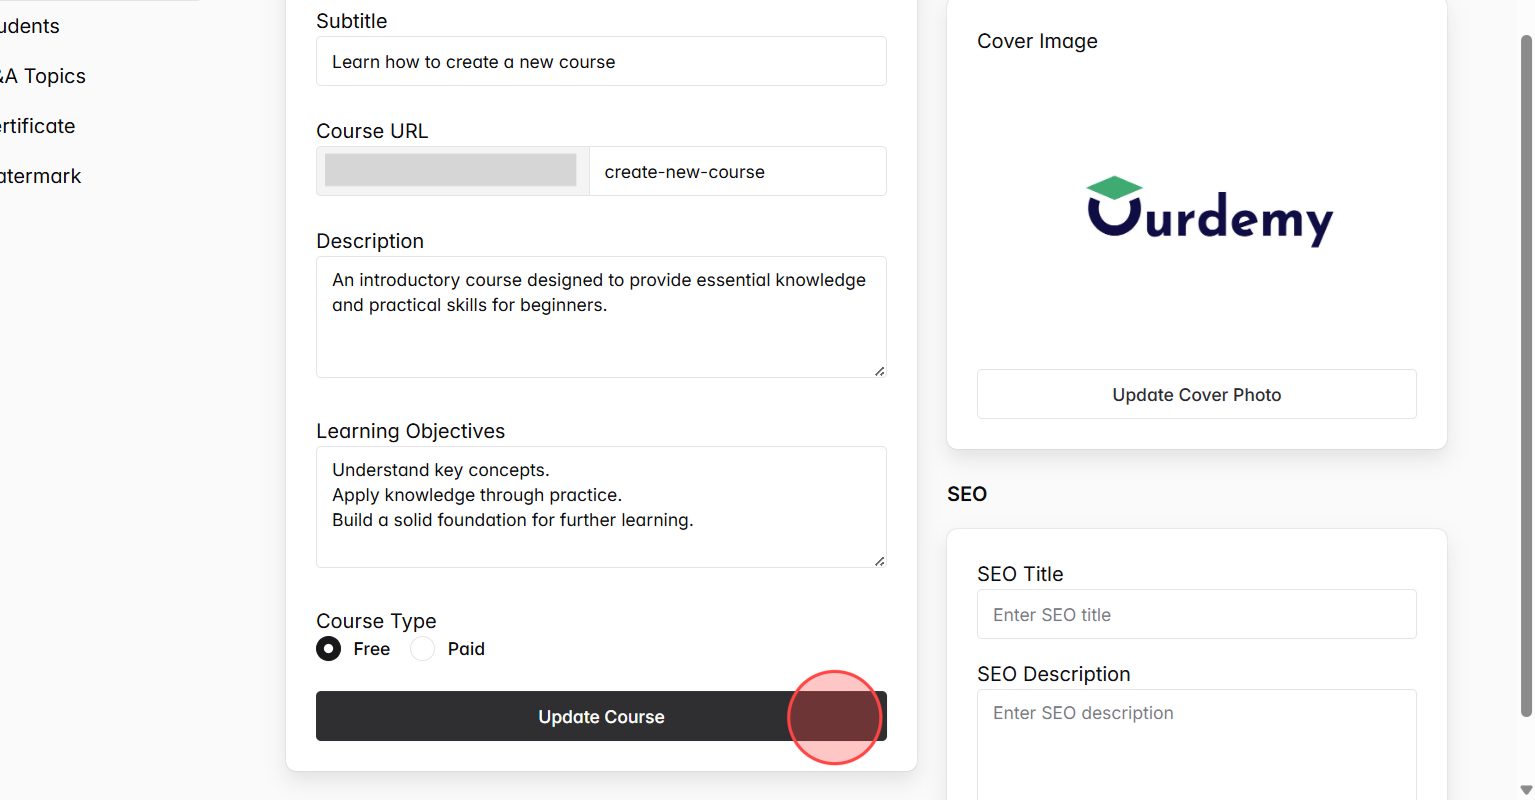Click the Learning Objectives resize handle

point(879,561)
